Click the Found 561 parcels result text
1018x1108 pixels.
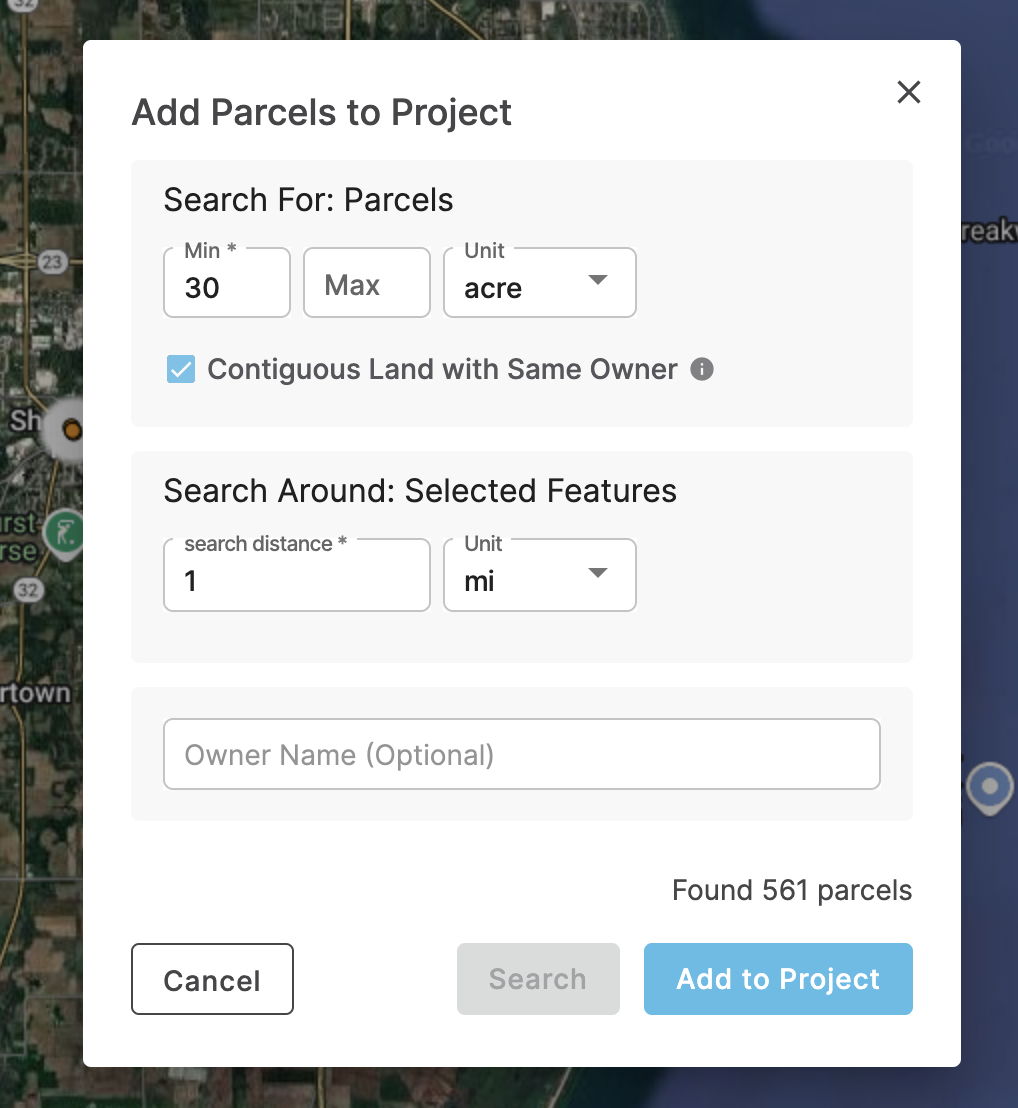coord(791,890)
